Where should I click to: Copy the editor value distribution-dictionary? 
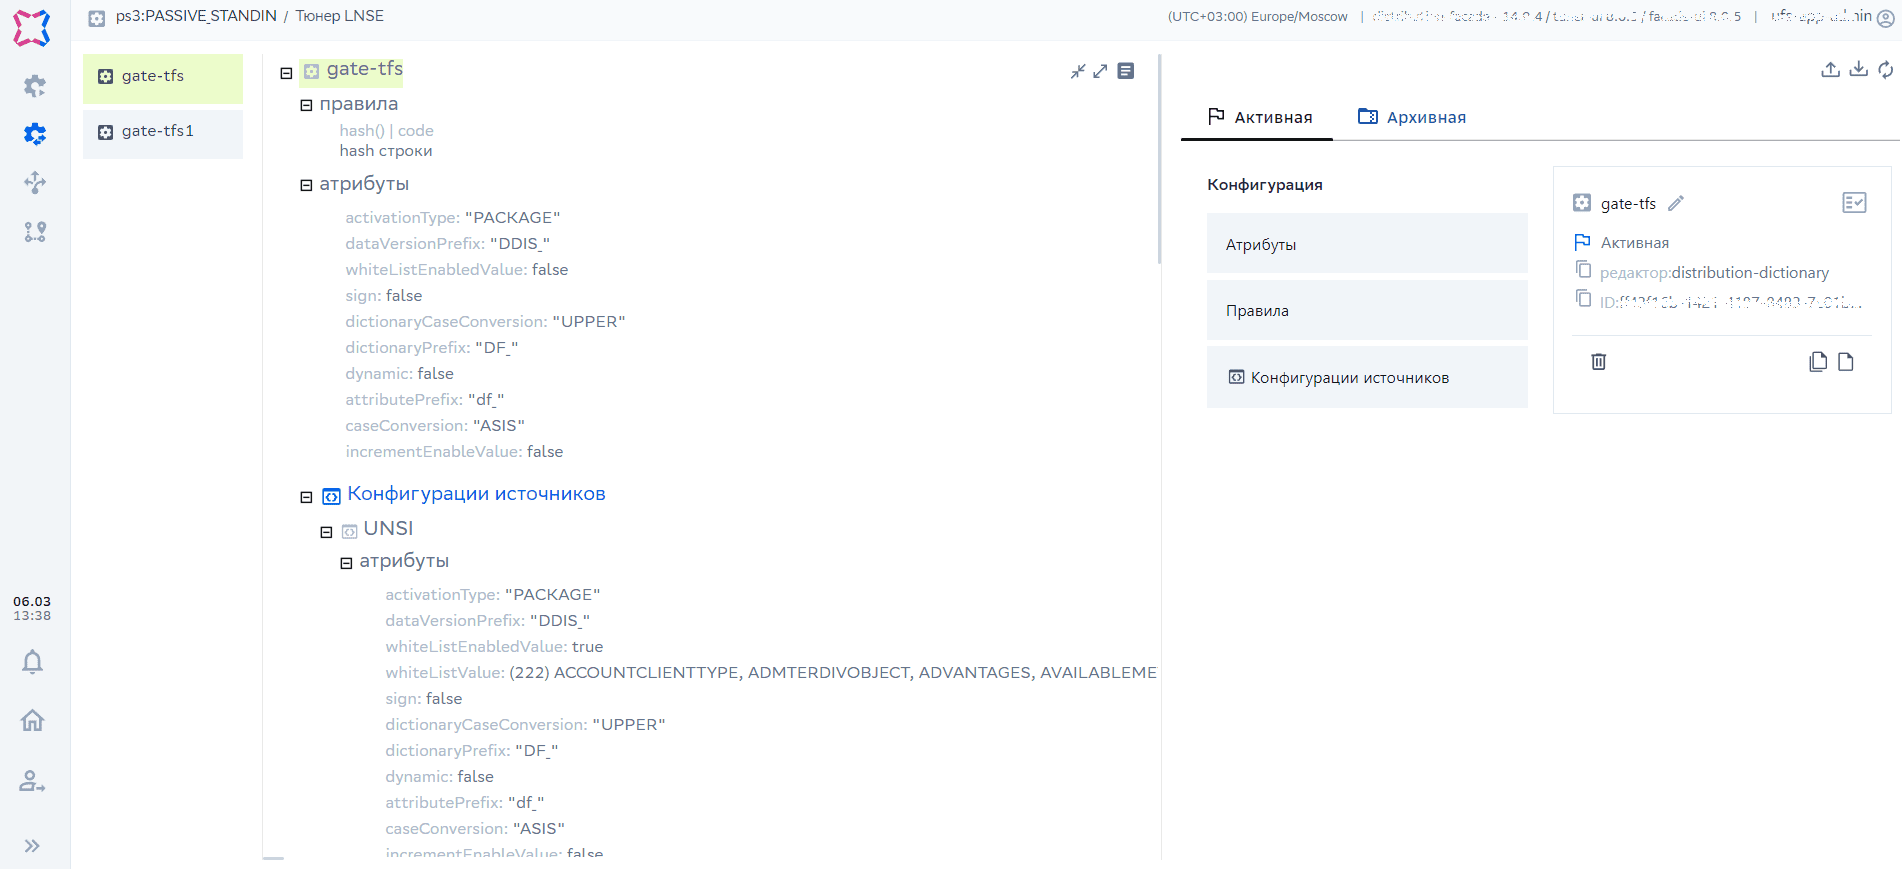click(x=1583, y=270)
